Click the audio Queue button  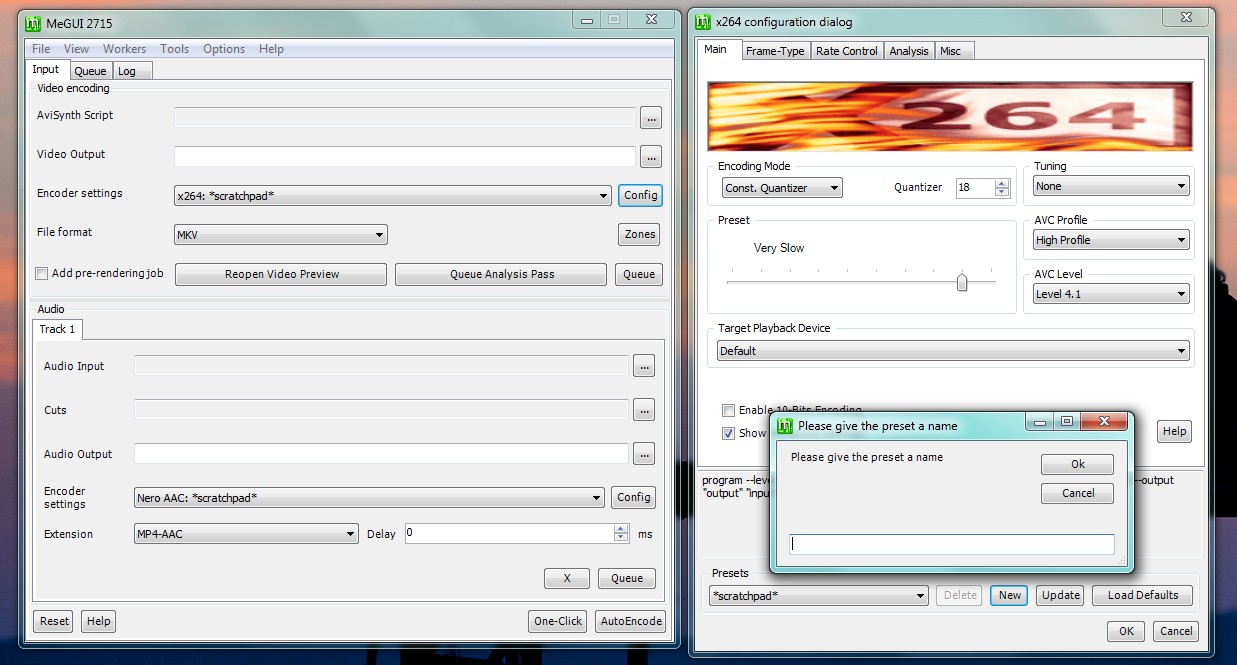[627, 578]
